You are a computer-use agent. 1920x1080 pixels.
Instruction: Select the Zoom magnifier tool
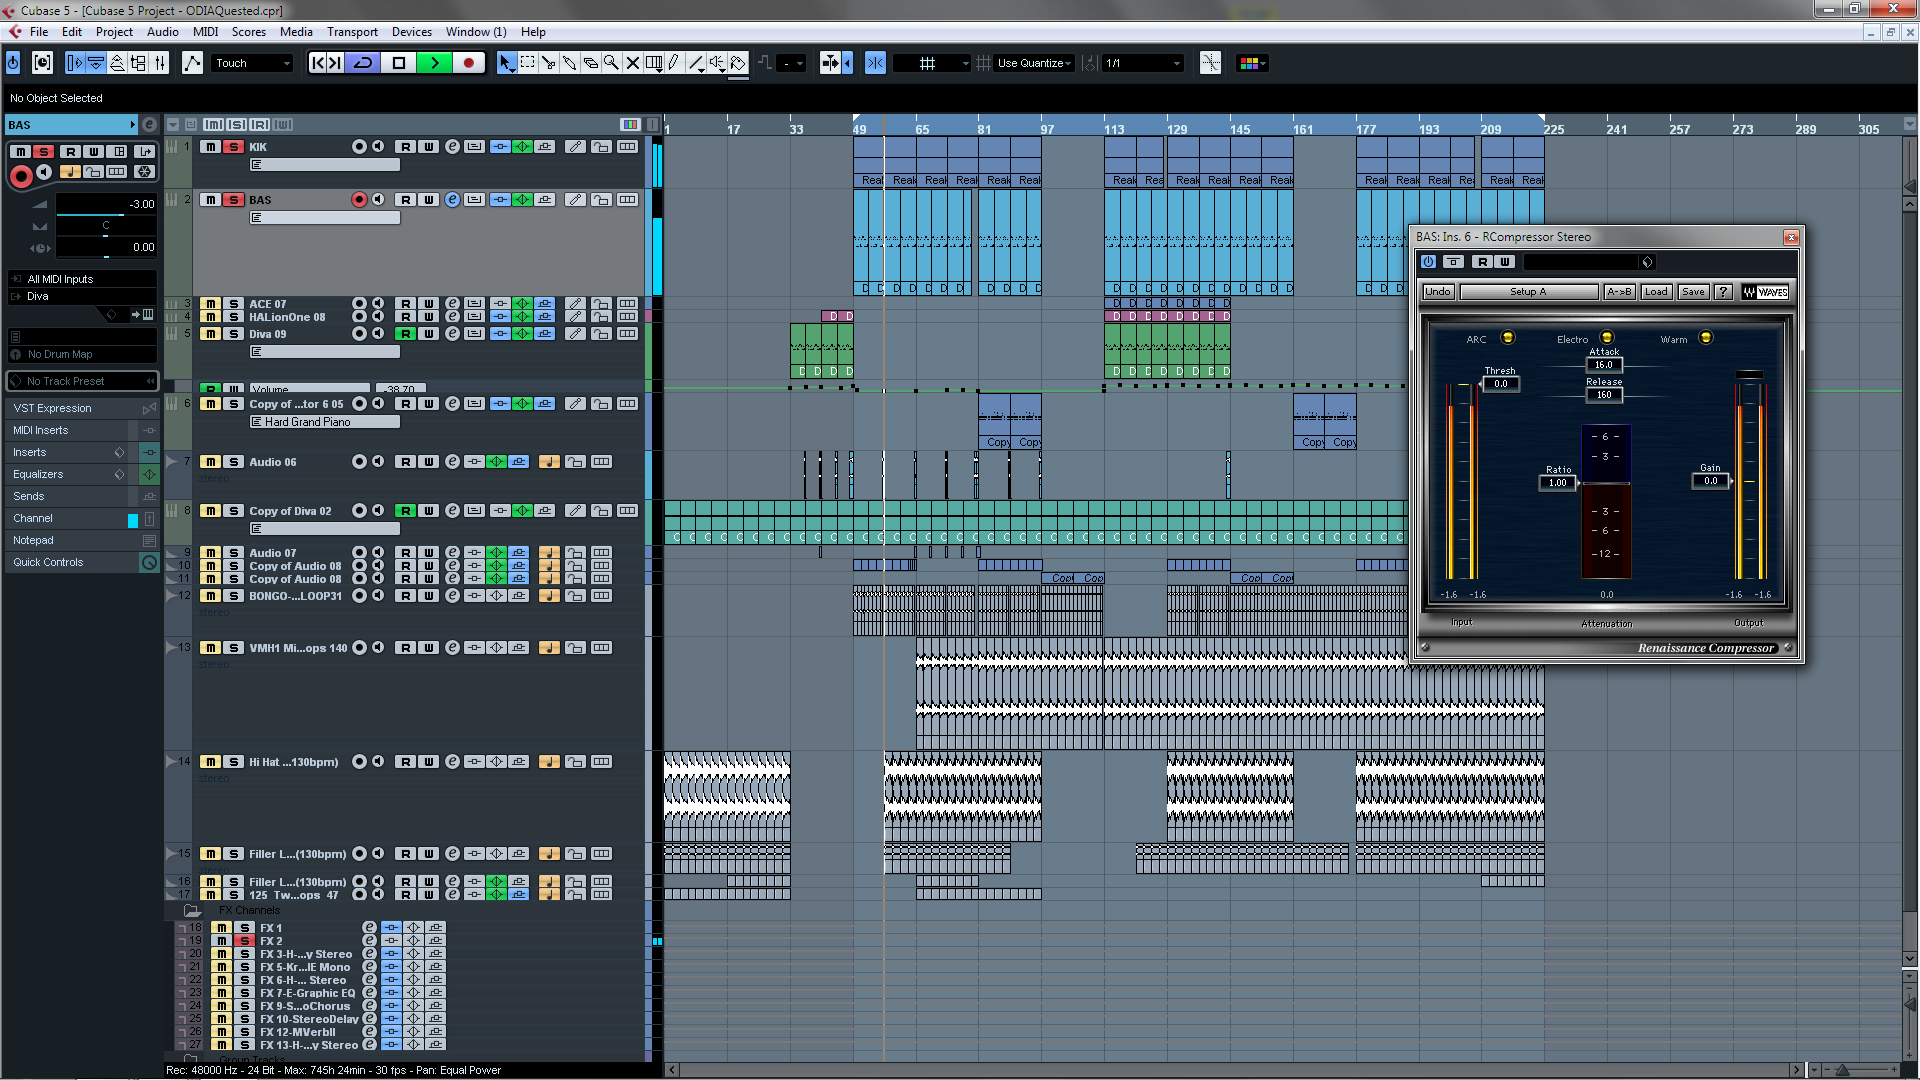(x=611, y=63)
